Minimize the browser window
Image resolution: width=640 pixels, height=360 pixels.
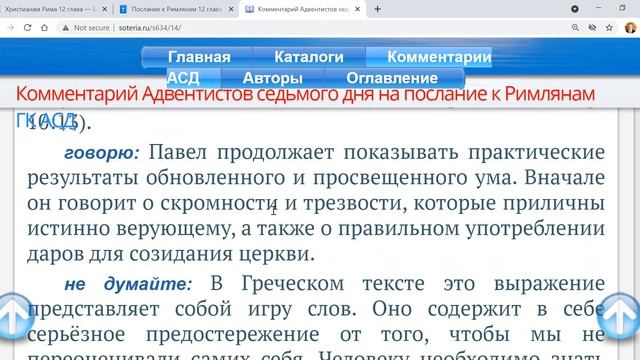pyautogui.click(x=599, y=8)
